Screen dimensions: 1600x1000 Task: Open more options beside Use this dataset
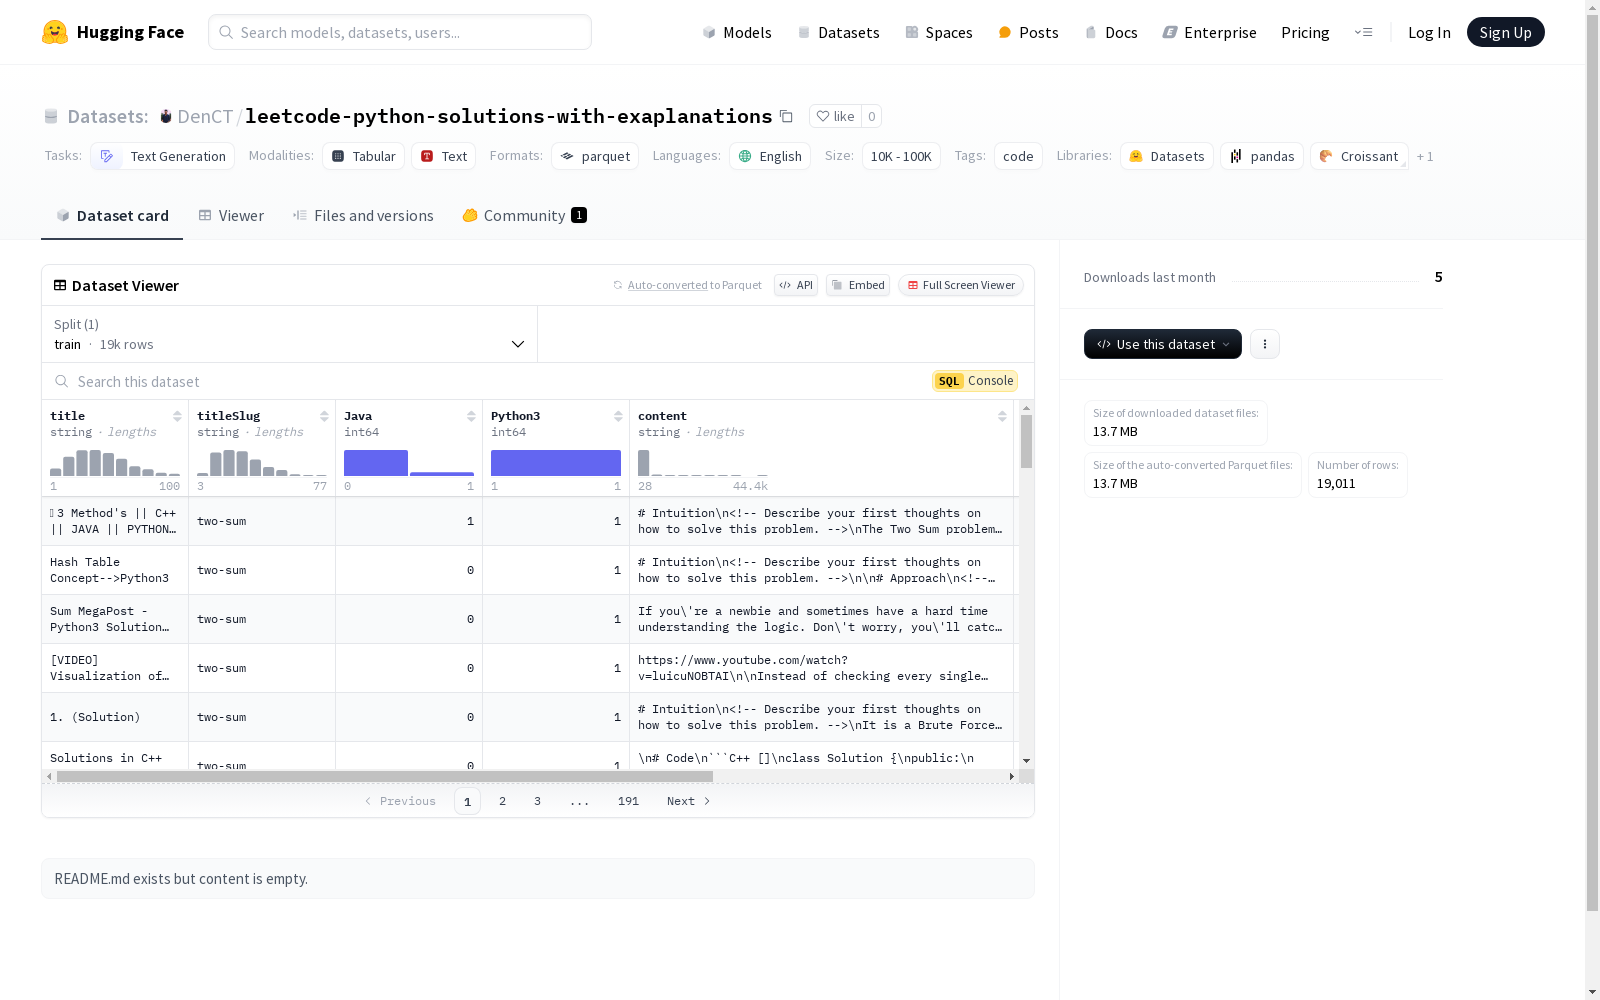[x=1265, y=344]
